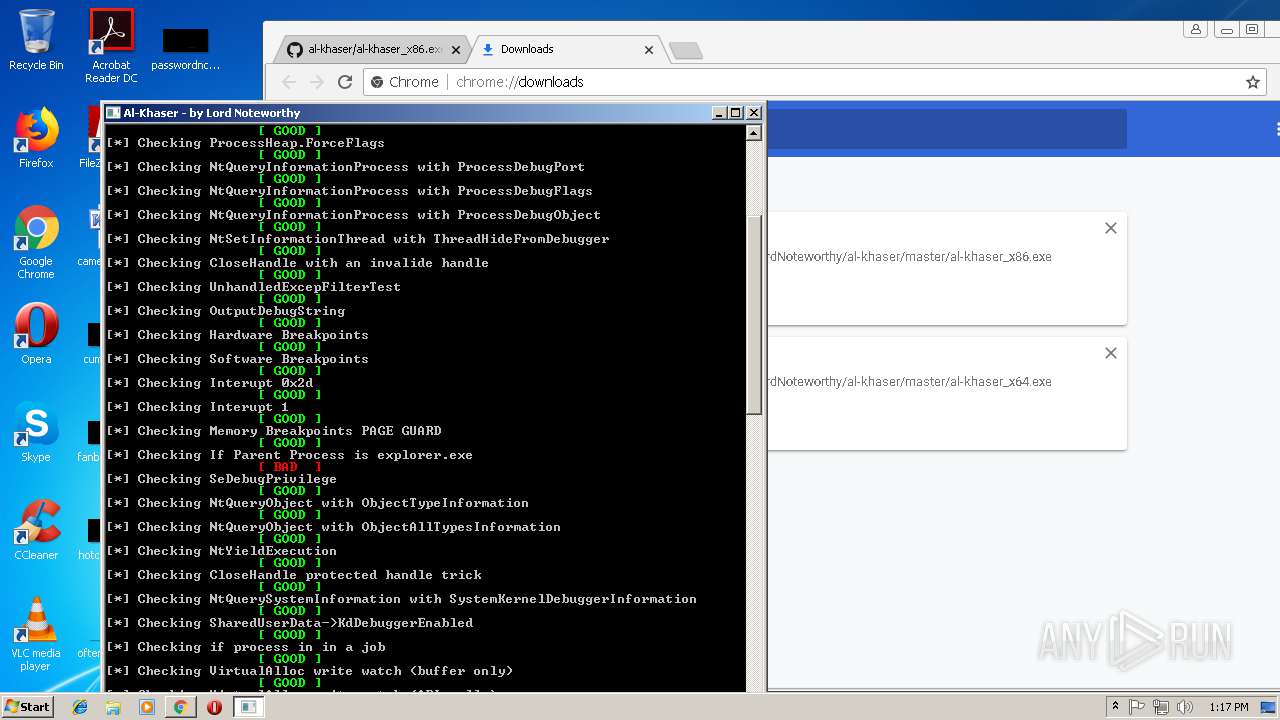The width and height of the screenshot is (1280, 720).
Task: Remove al-khaser_x86.exe download entry
Action: (1110, 228)
